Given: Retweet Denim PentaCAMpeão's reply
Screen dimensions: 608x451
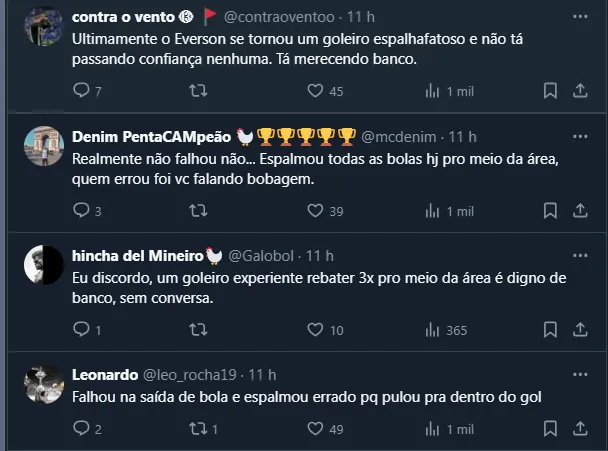Looking at the screenshot, I should click(x=198, y=210).
